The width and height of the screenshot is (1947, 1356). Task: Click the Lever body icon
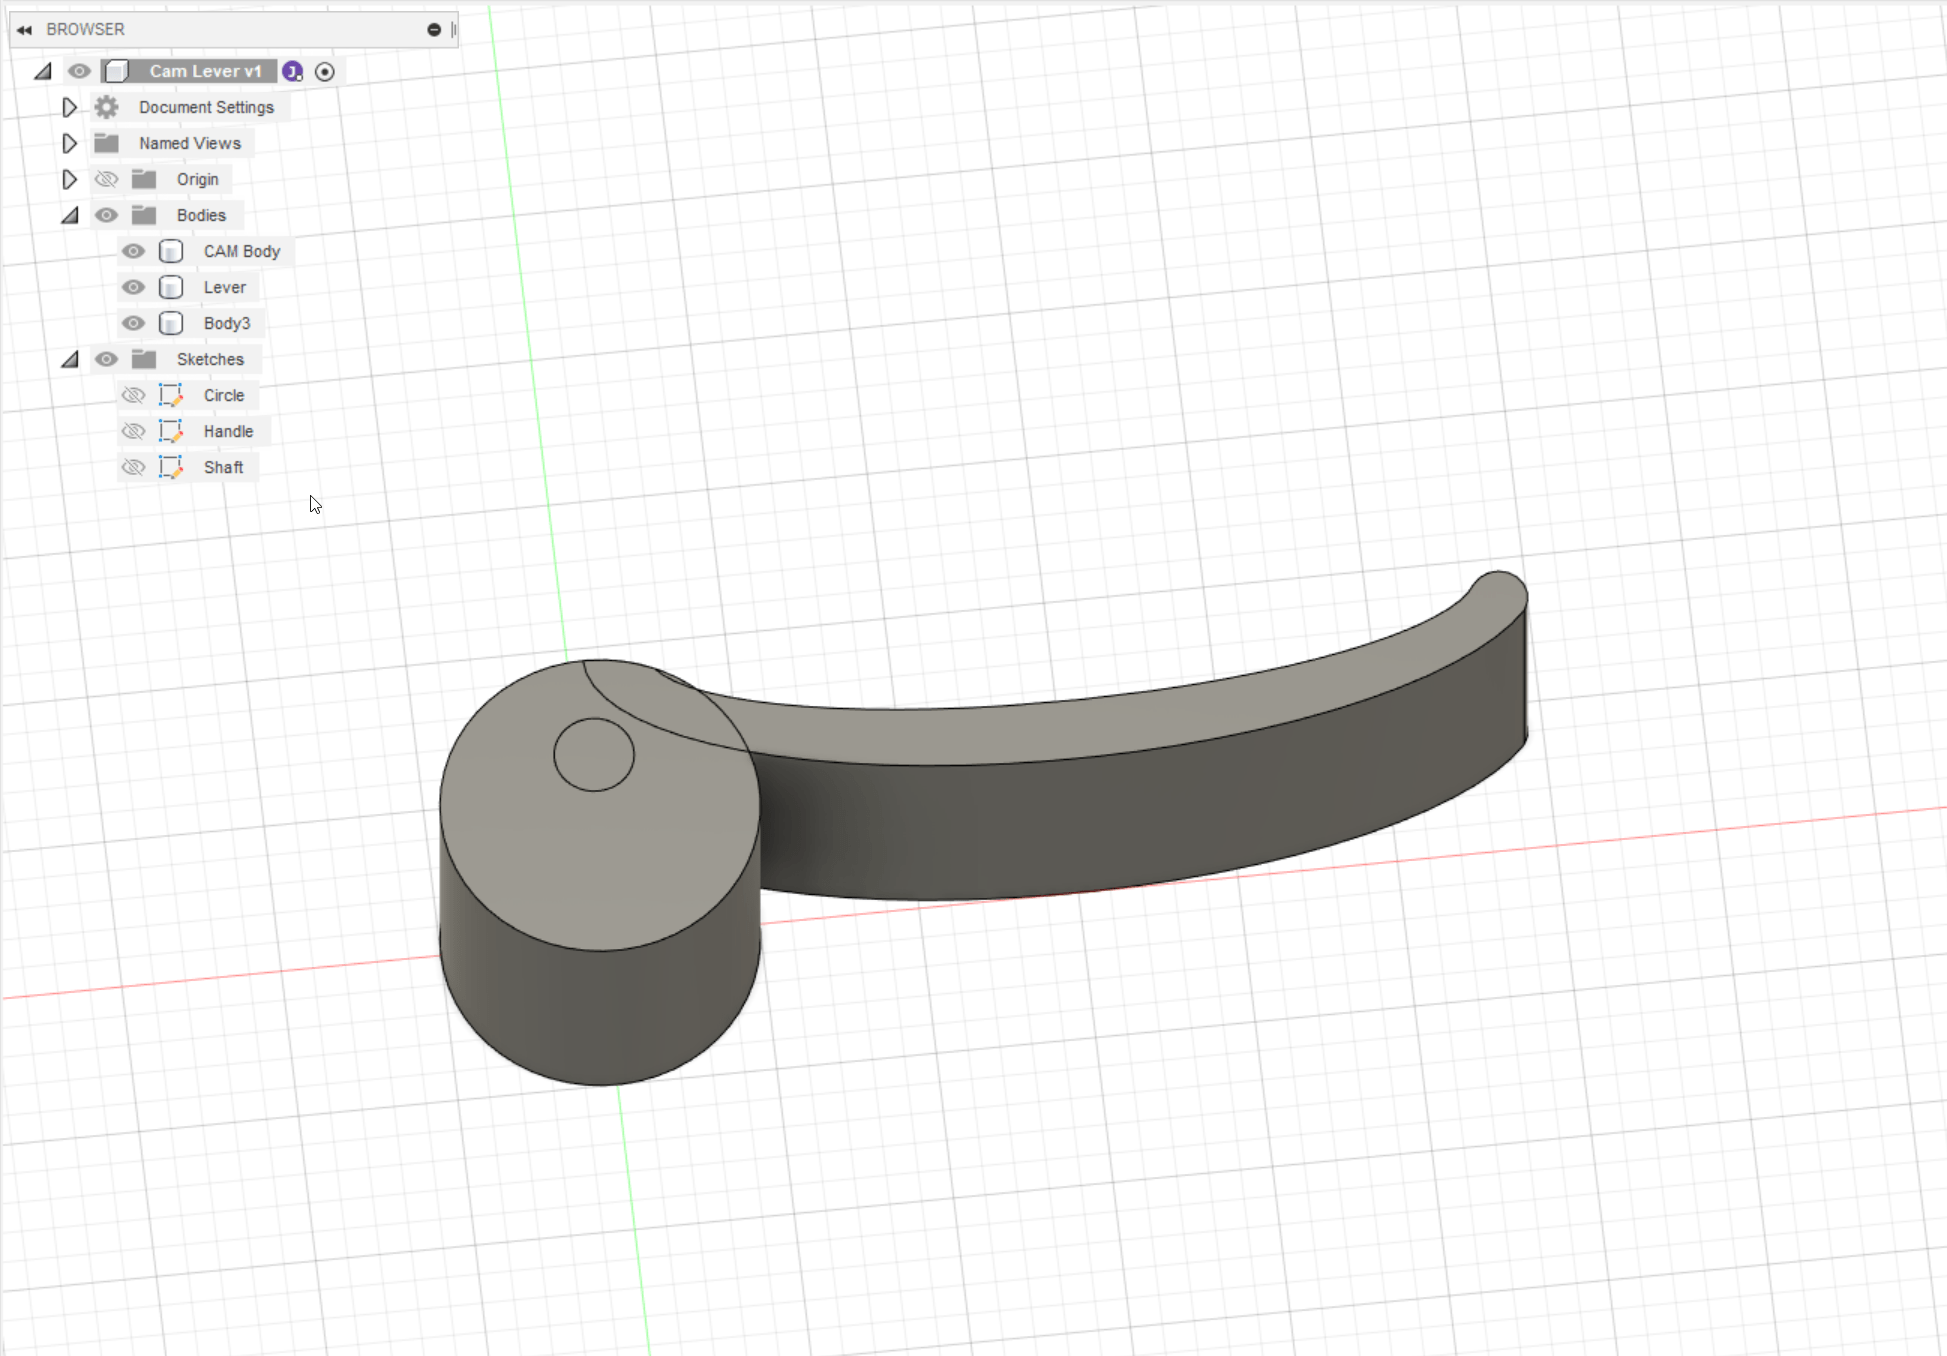tap(171, 287)
